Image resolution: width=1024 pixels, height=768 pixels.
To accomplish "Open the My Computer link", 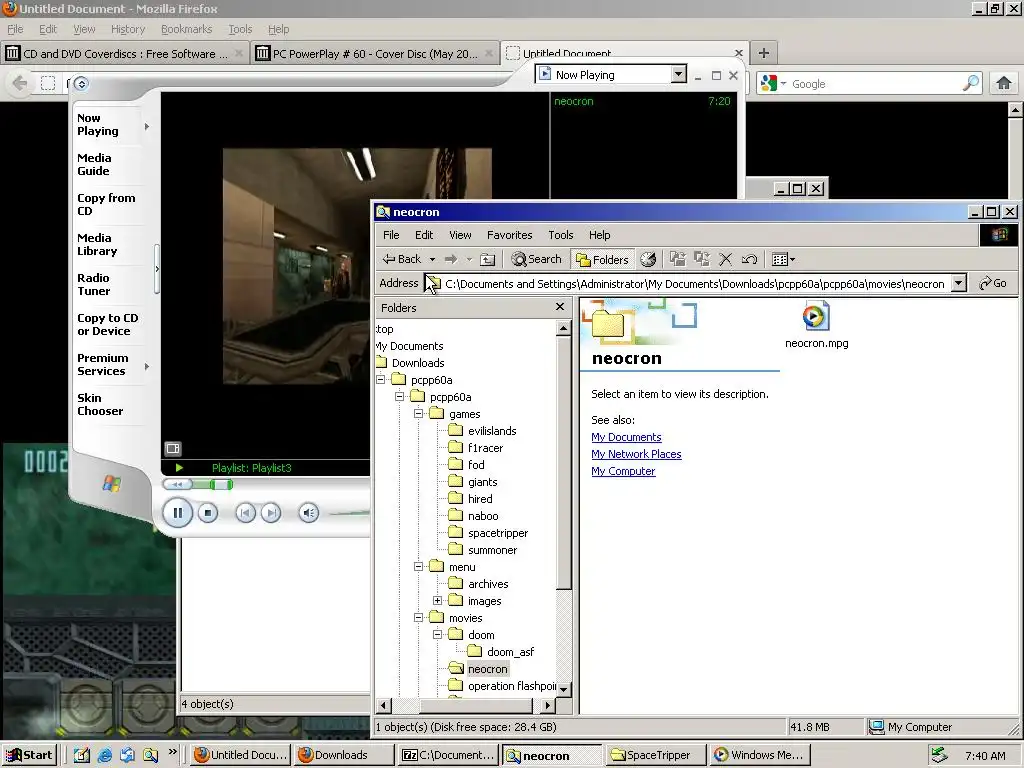I will click(x=623, y=471).
